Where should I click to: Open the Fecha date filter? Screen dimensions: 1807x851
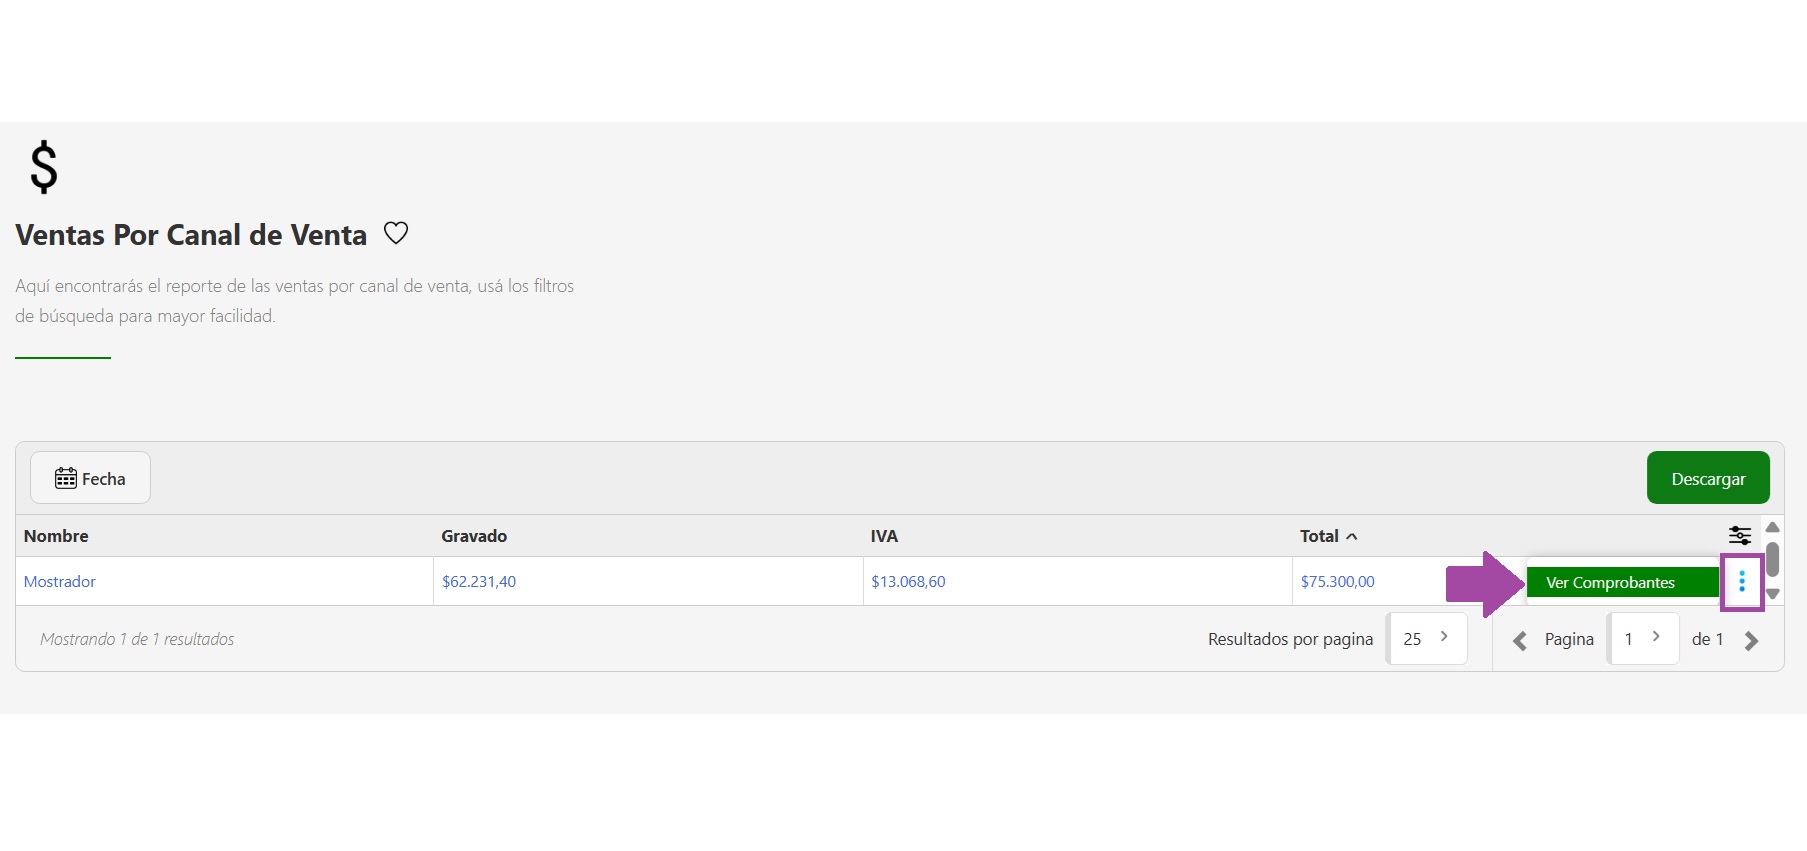coord(90,478)
